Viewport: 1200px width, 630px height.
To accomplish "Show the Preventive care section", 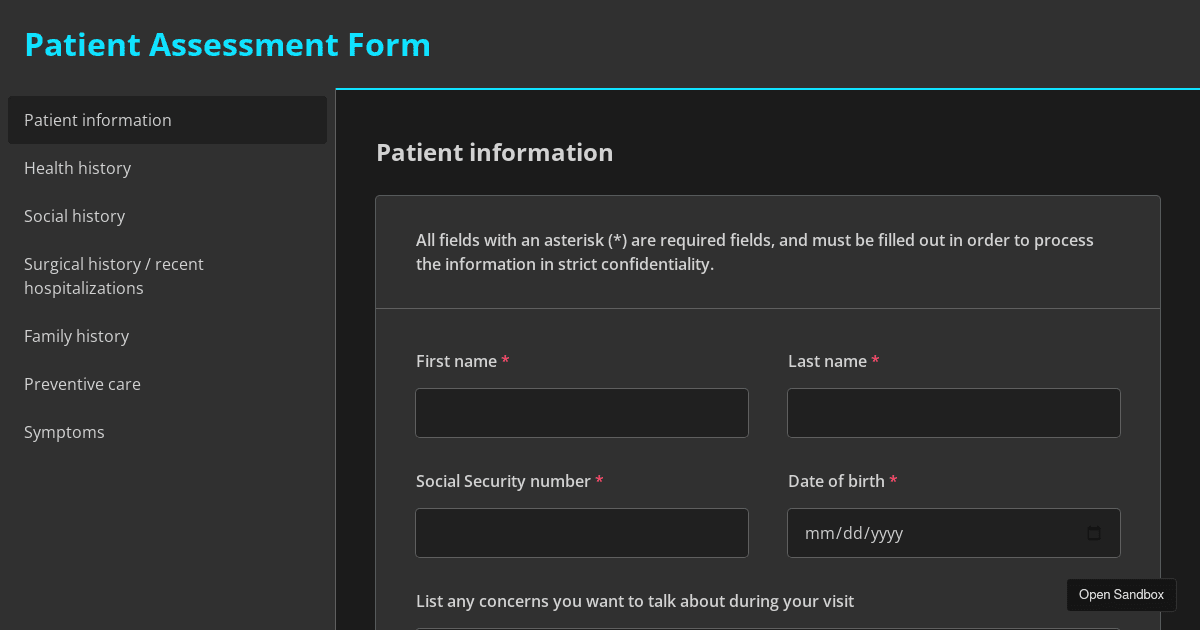I will coord(167,384).
